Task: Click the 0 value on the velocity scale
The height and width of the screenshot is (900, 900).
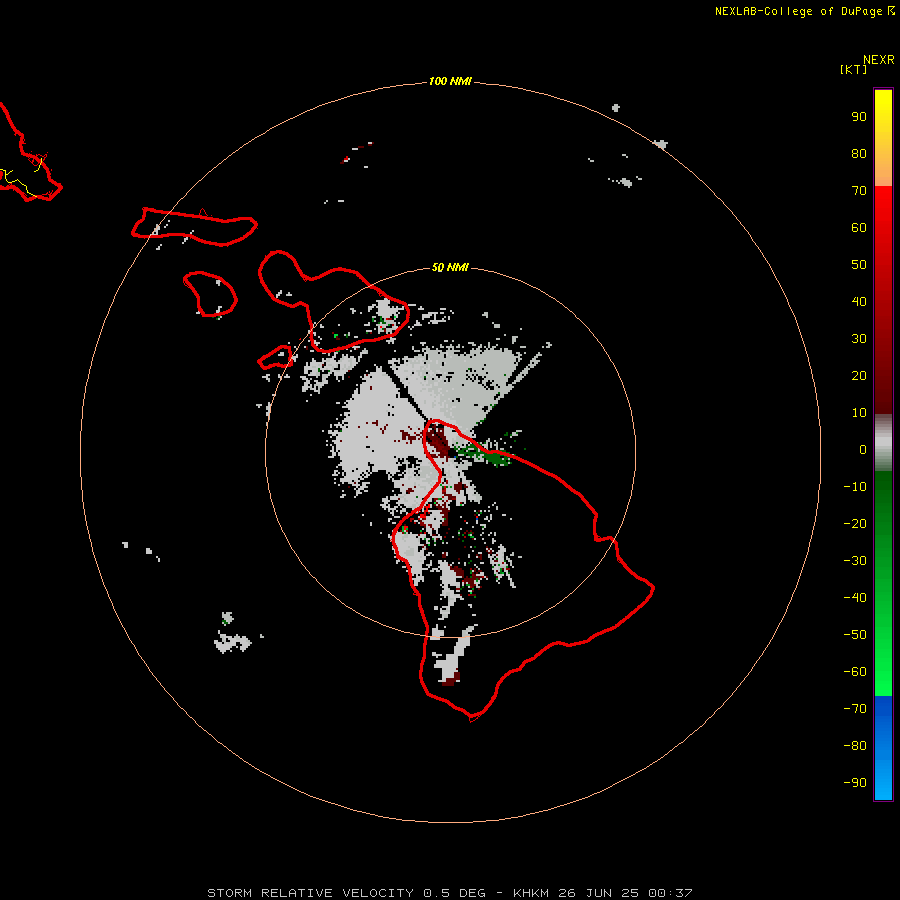Action: [x=863, y=450]
